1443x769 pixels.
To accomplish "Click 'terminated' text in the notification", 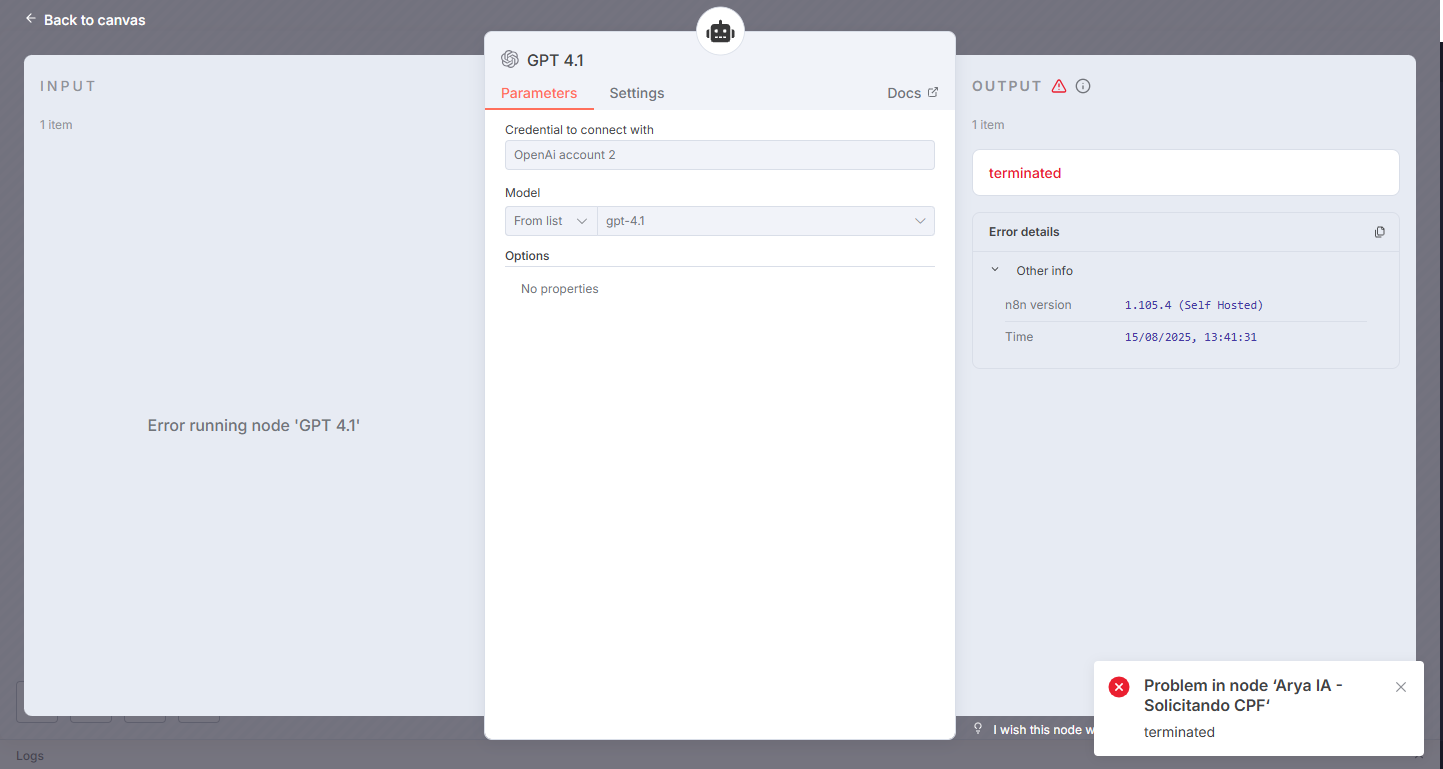I will point(1179,732).
